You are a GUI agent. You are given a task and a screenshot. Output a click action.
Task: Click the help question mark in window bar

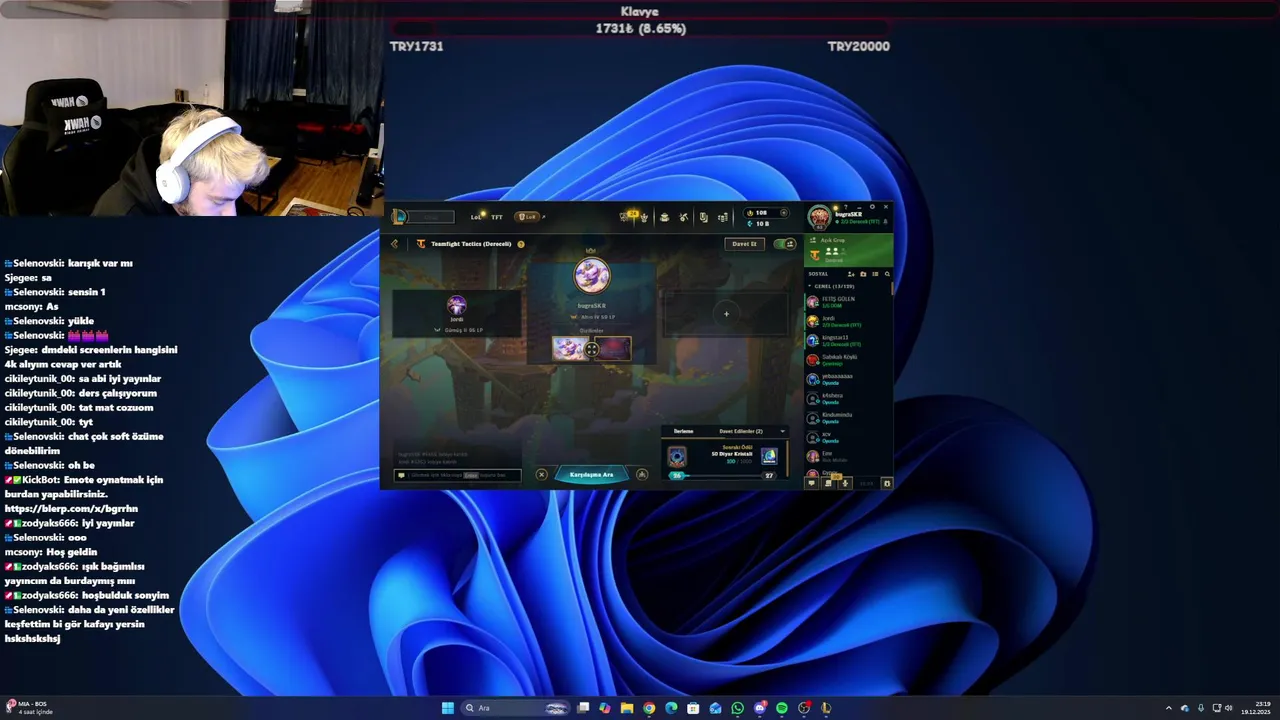[846, 207]
